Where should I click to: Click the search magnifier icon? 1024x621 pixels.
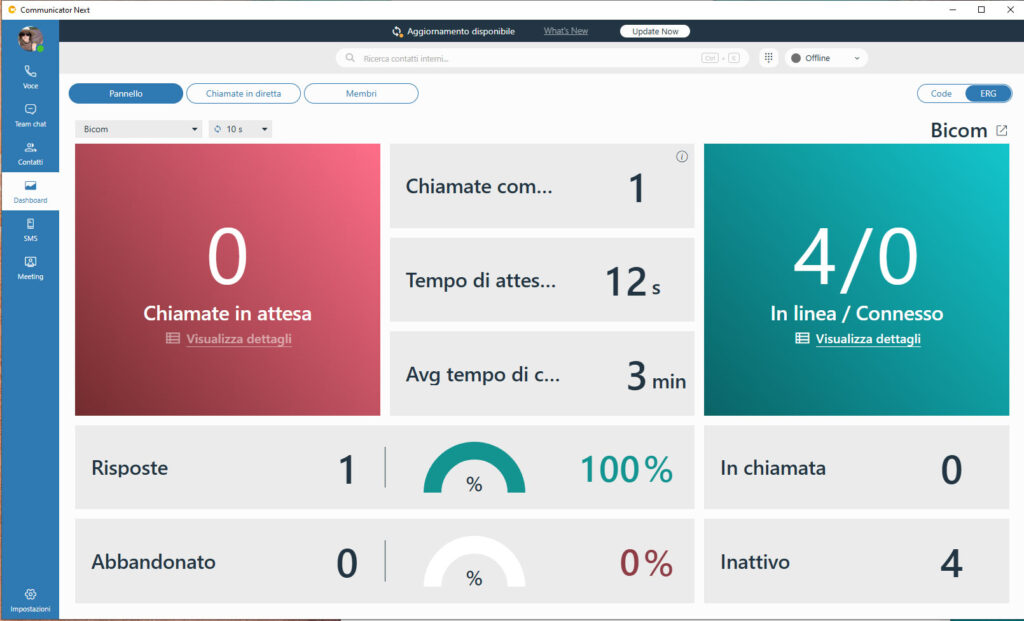click(350, 58)
